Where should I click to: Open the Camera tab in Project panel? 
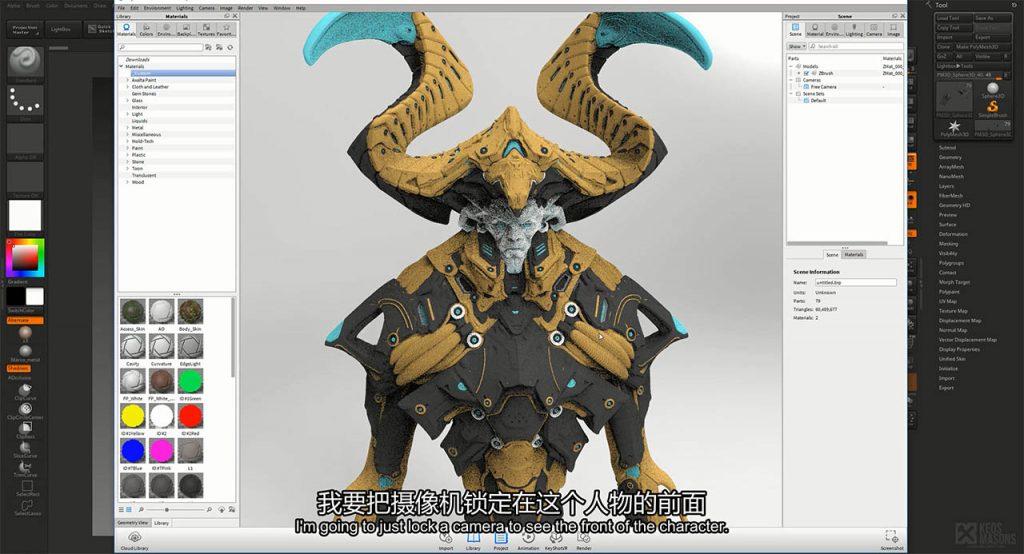(874, 29)
